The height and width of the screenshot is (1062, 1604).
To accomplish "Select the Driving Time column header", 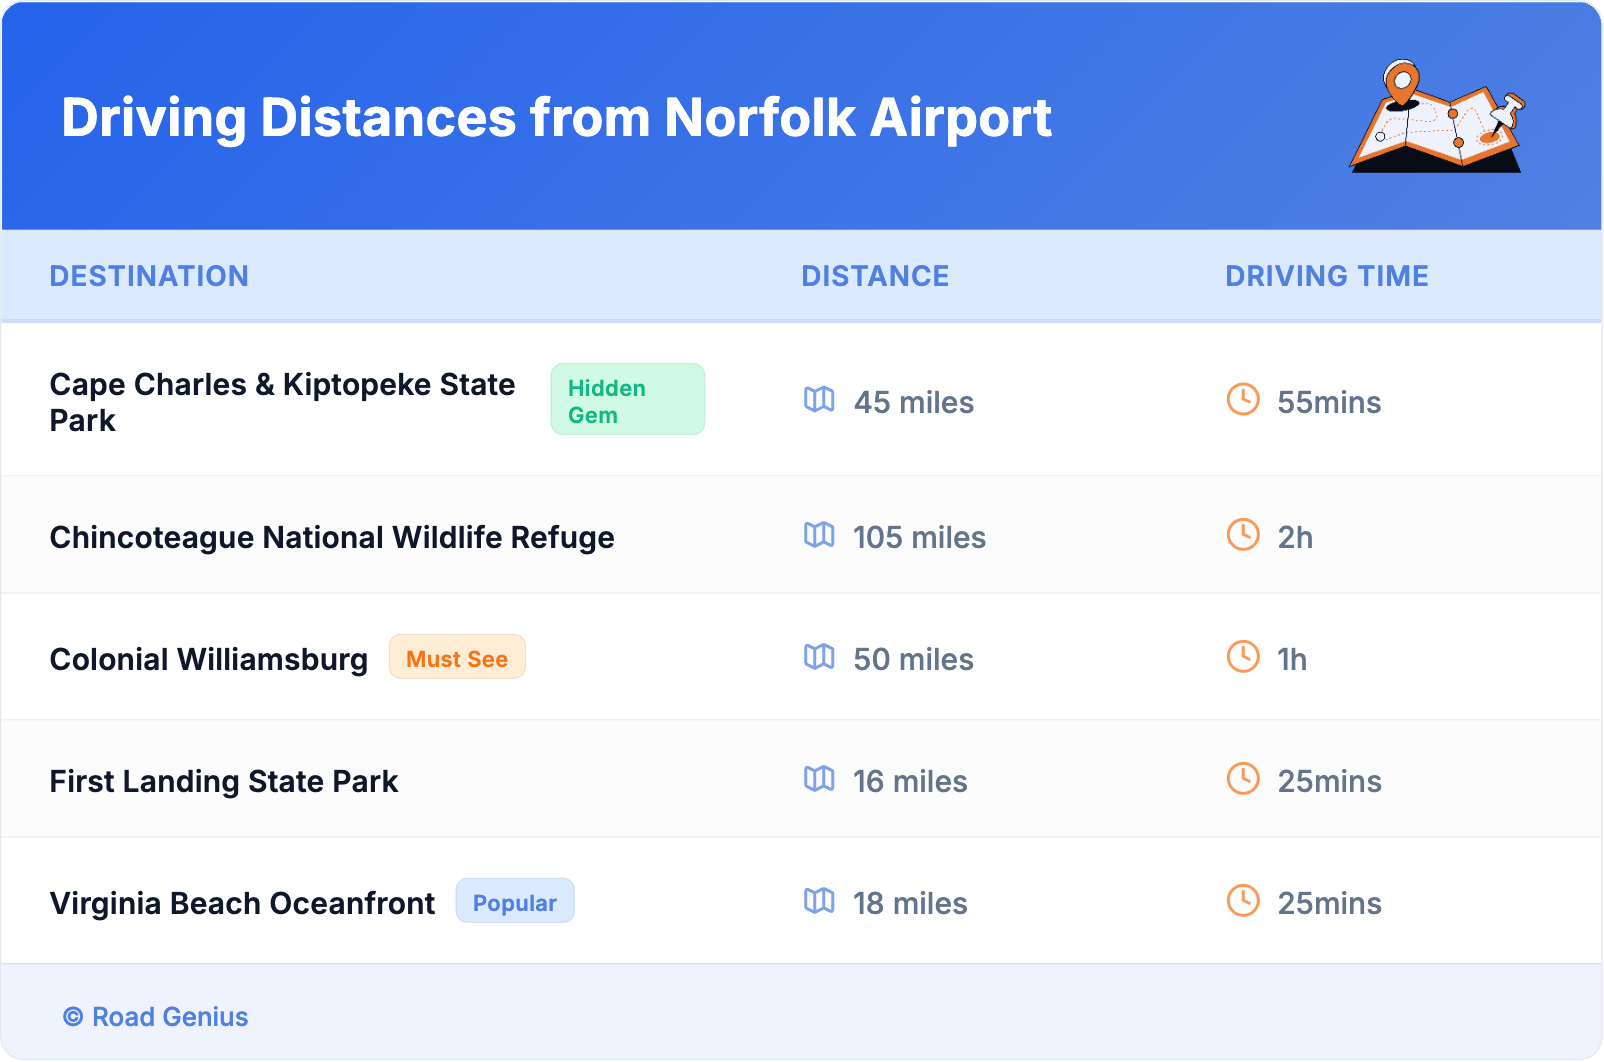I will (x=1326, y=276).
